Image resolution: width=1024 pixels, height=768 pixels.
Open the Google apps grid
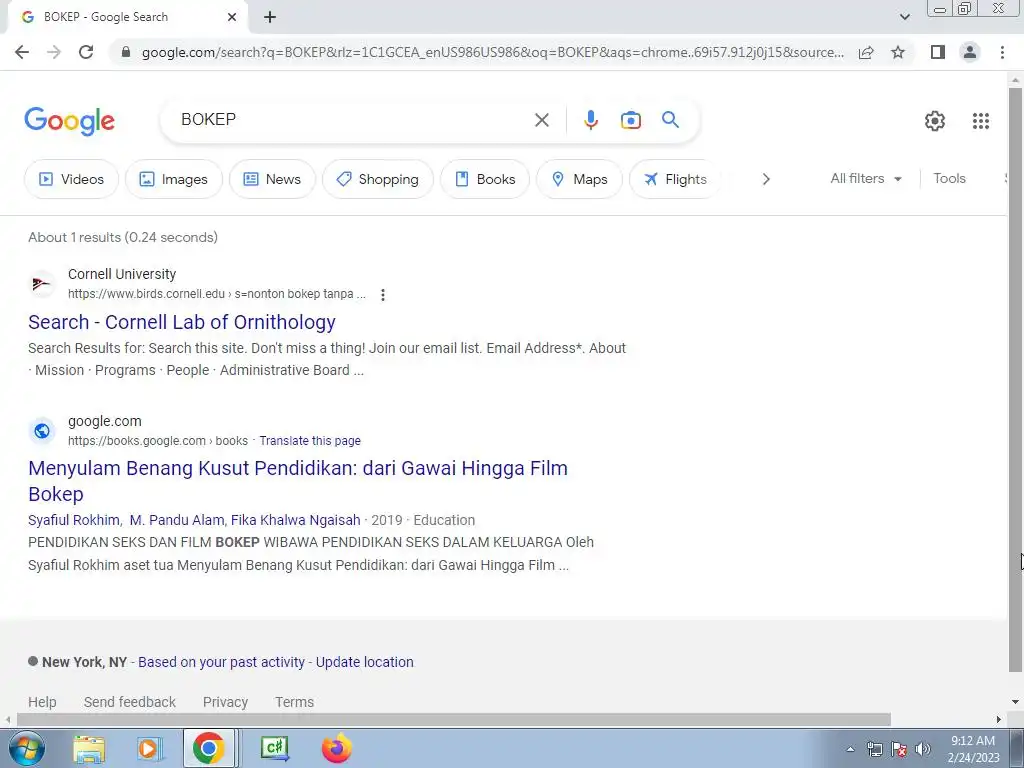tap(981, 121)
